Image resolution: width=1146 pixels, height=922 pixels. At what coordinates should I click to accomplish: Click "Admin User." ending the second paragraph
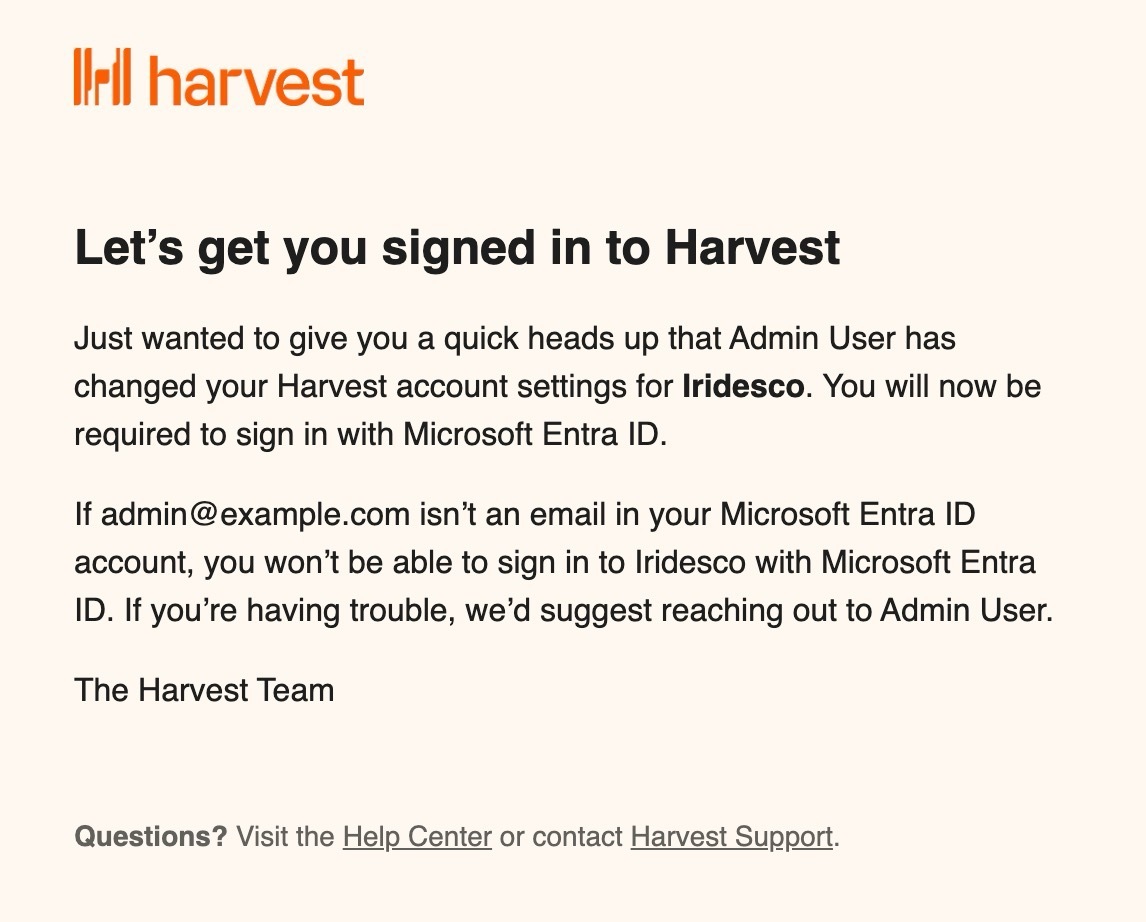(966, 610)
